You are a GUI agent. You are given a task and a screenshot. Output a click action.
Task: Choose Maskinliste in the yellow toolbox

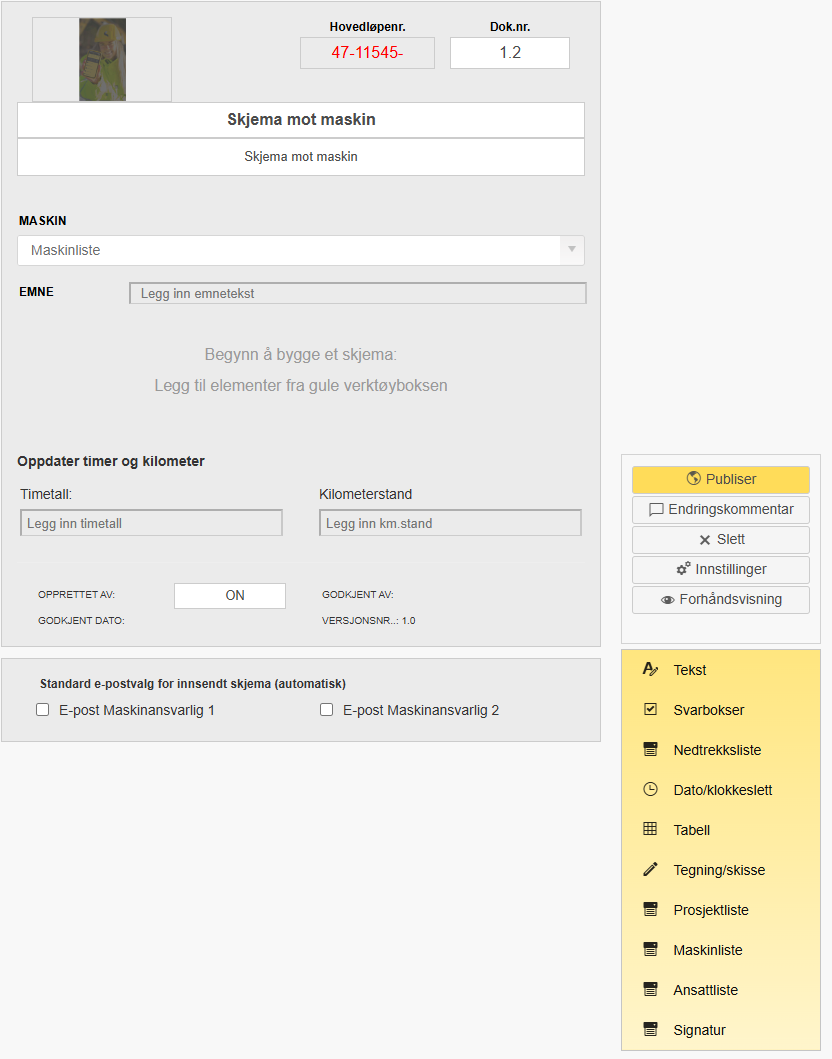tap(707, 950)
